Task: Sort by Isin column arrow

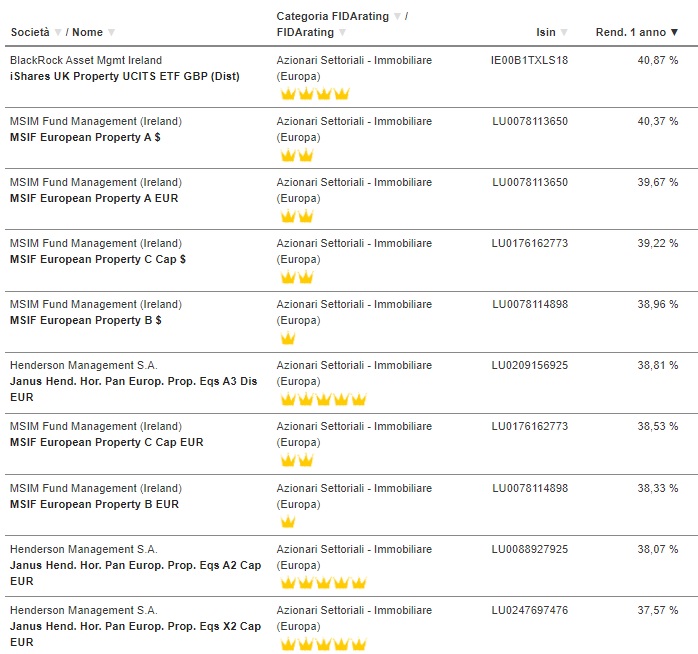Action: pyautogui.click(x=564, y=32)
